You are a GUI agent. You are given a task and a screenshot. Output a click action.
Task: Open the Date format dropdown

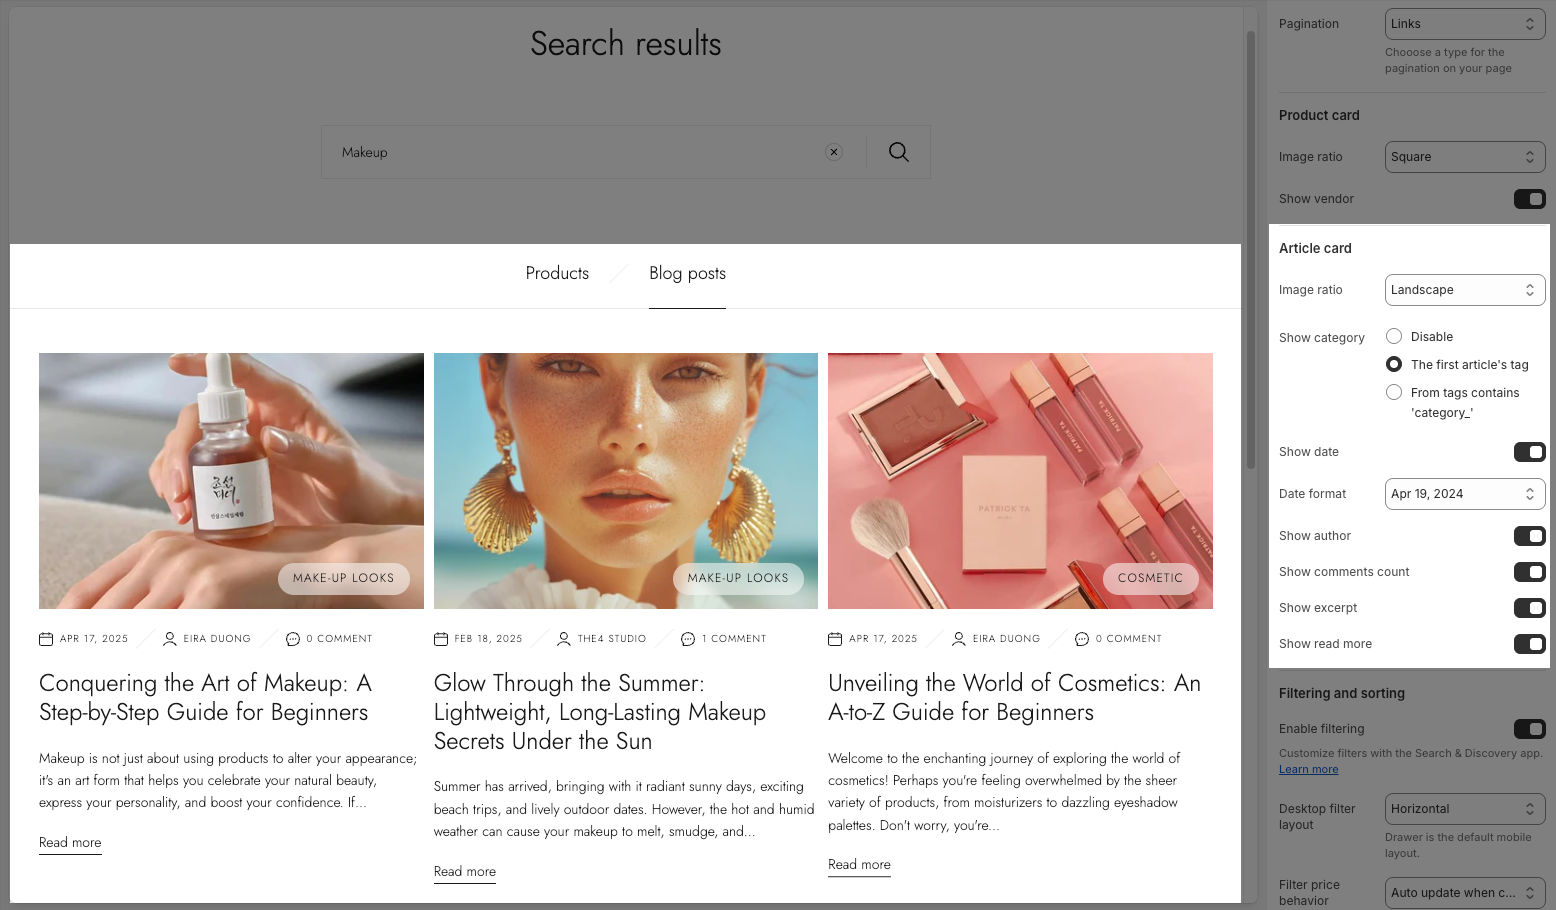pyautogui.click(x=1465, y=494)
